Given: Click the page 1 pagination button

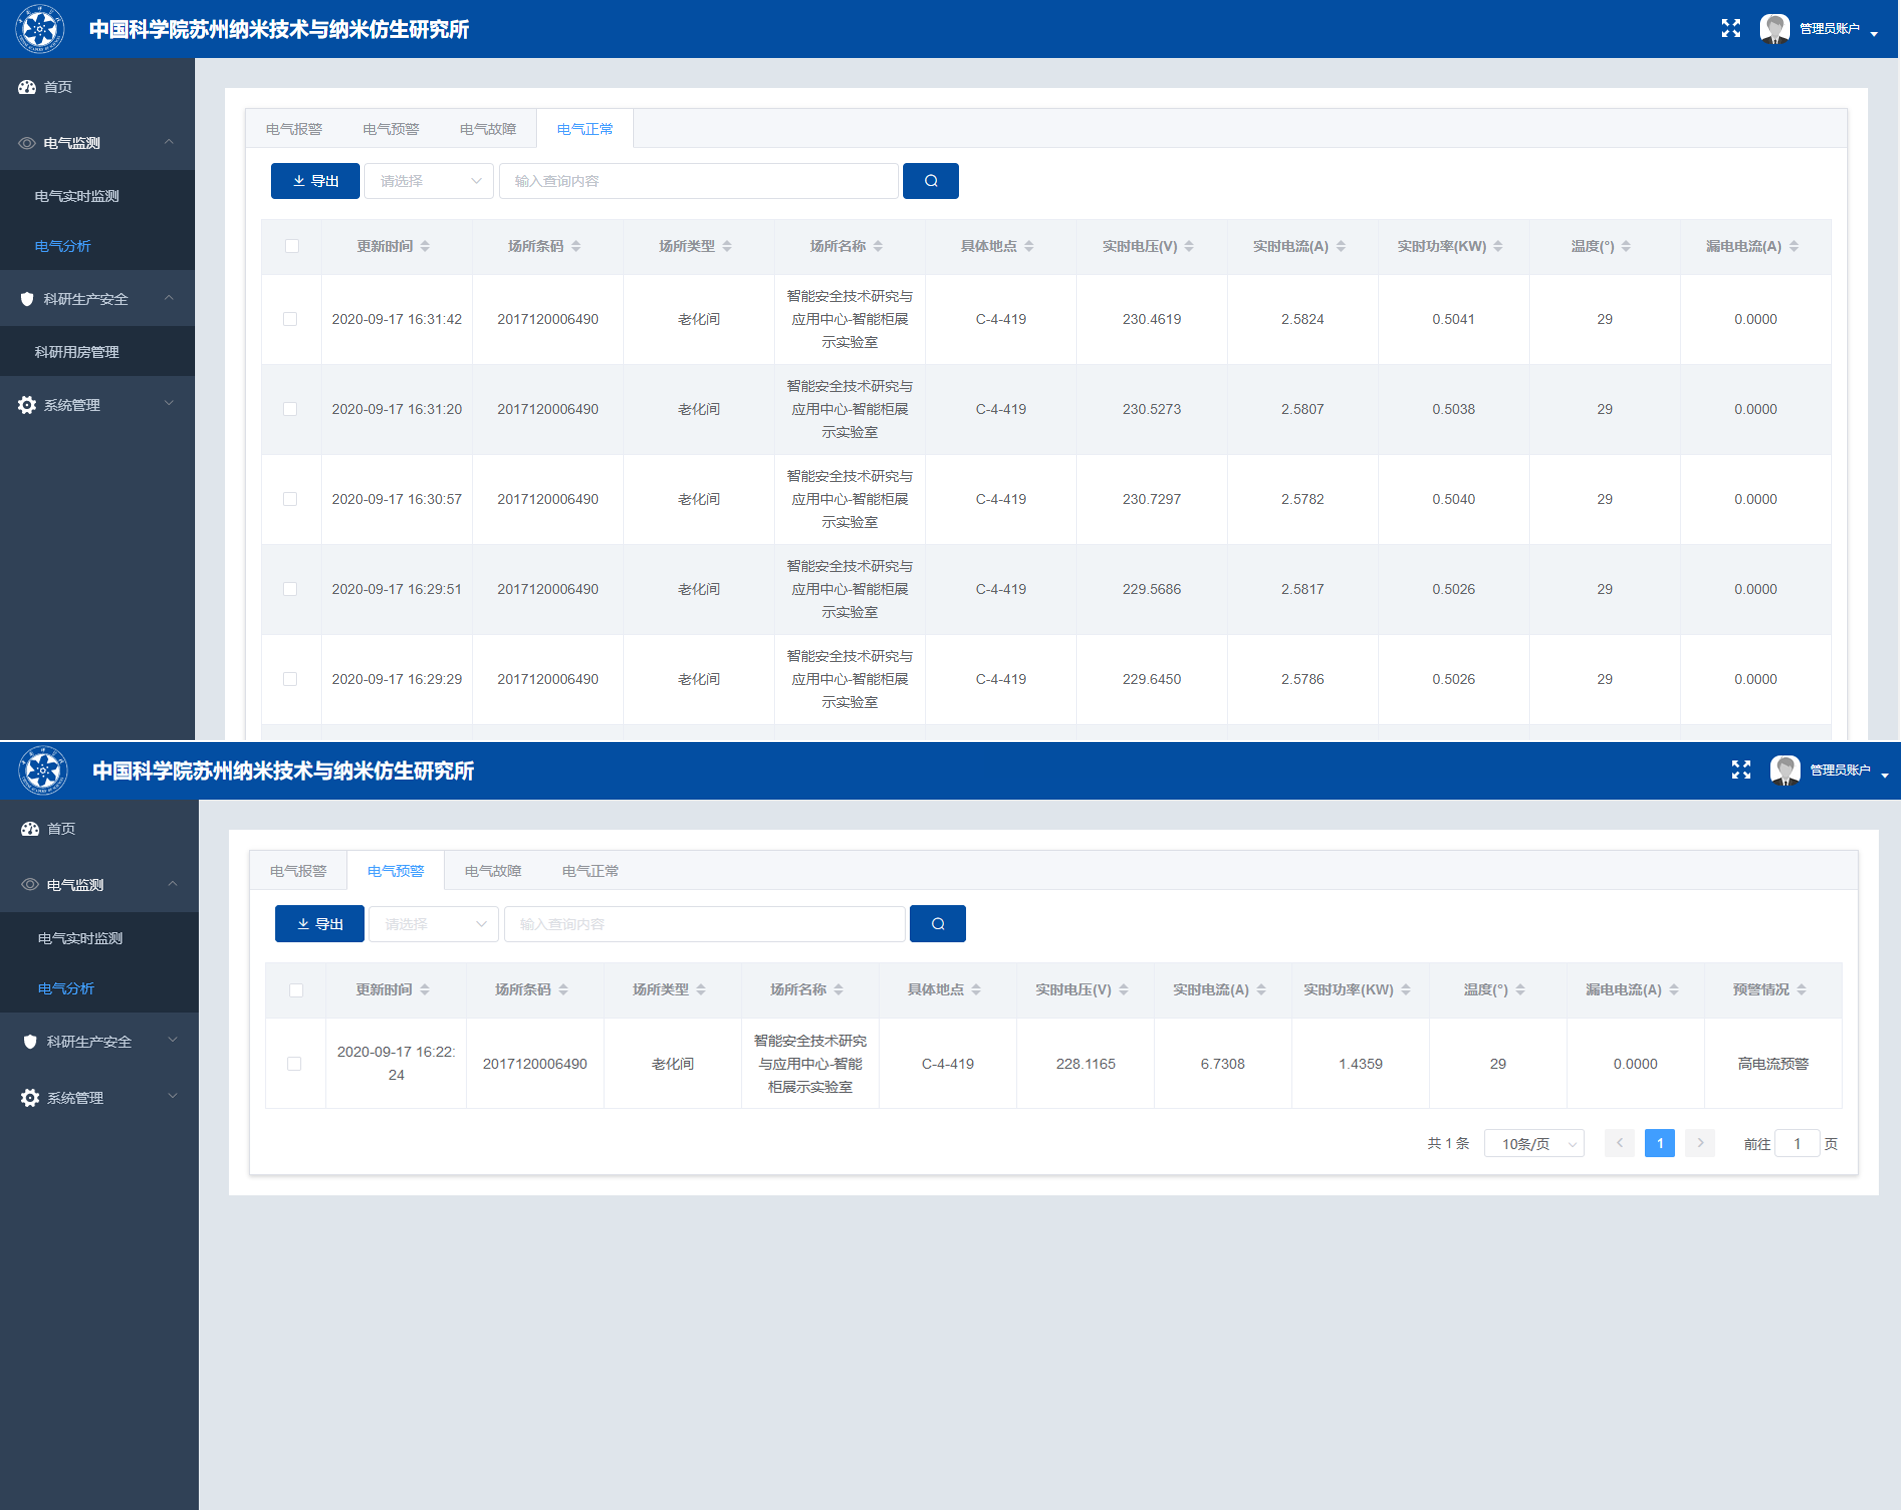Looking at the screenshot, I should tap(1659, 1143).
